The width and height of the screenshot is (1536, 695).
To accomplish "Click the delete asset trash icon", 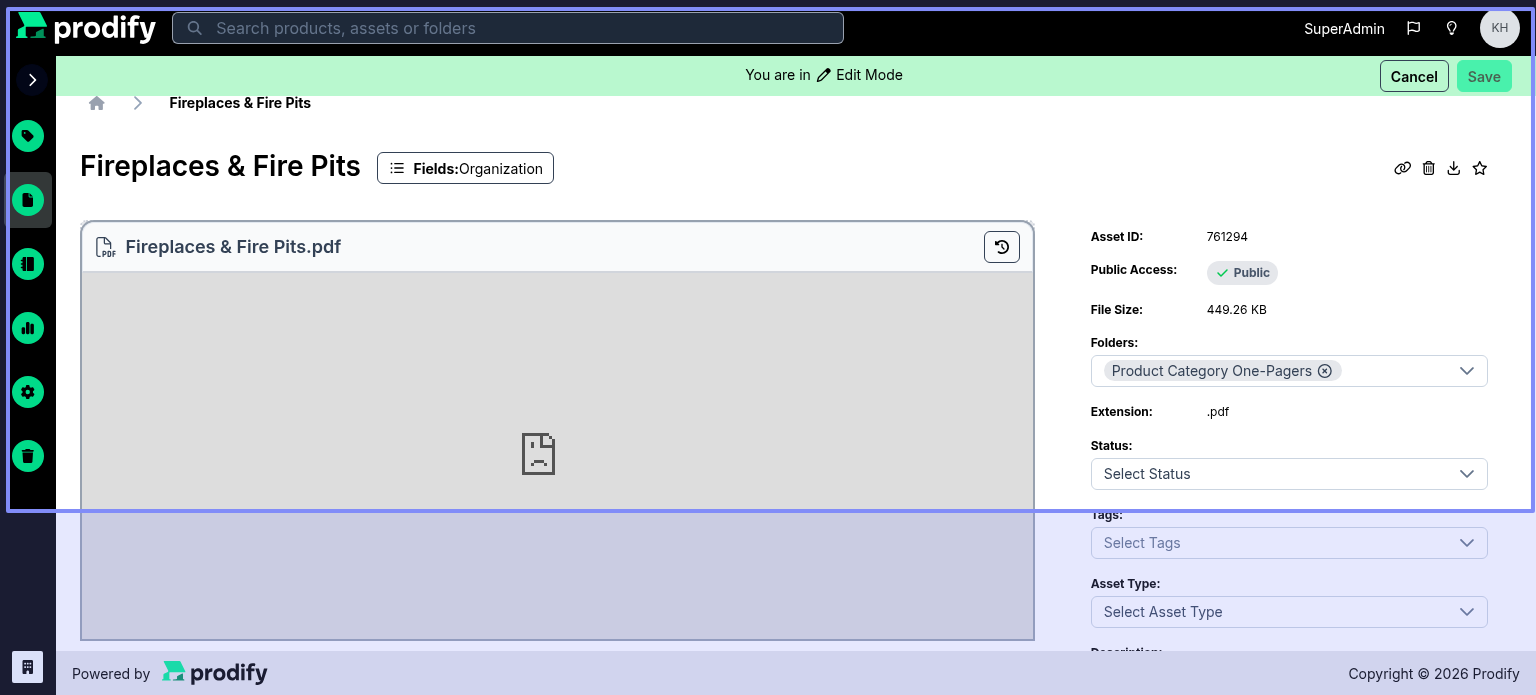I will coord(1428,168).
